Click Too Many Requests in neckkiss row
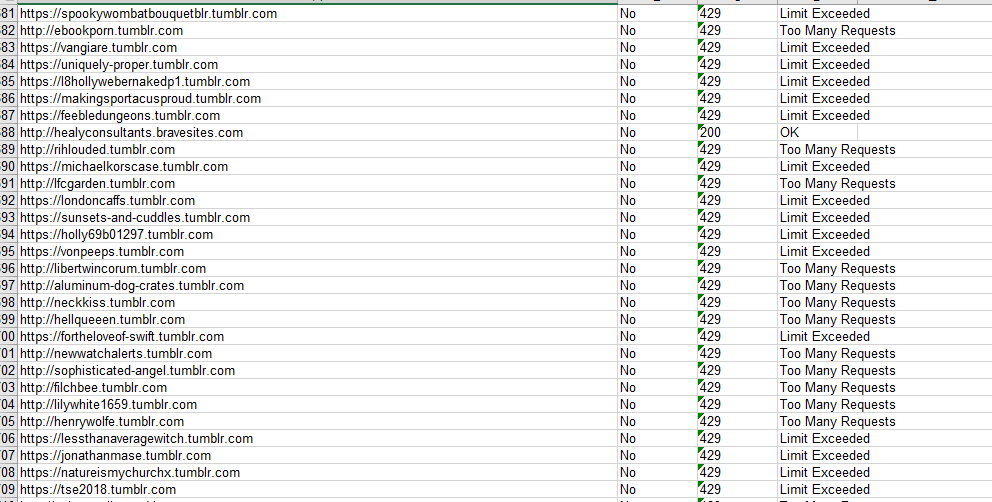The image size is (992, 502). coord(838,303)
